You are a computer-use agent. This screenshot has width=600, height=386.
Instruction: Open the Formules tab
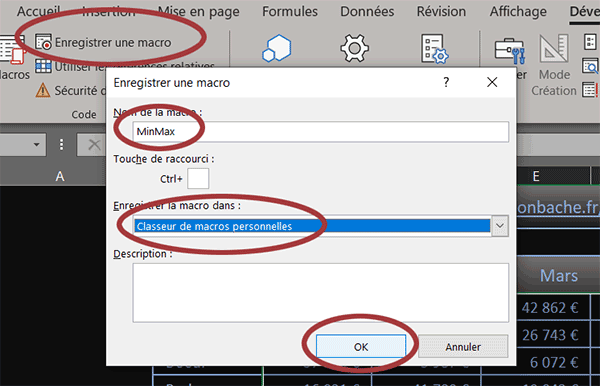(x=290, y=11)
